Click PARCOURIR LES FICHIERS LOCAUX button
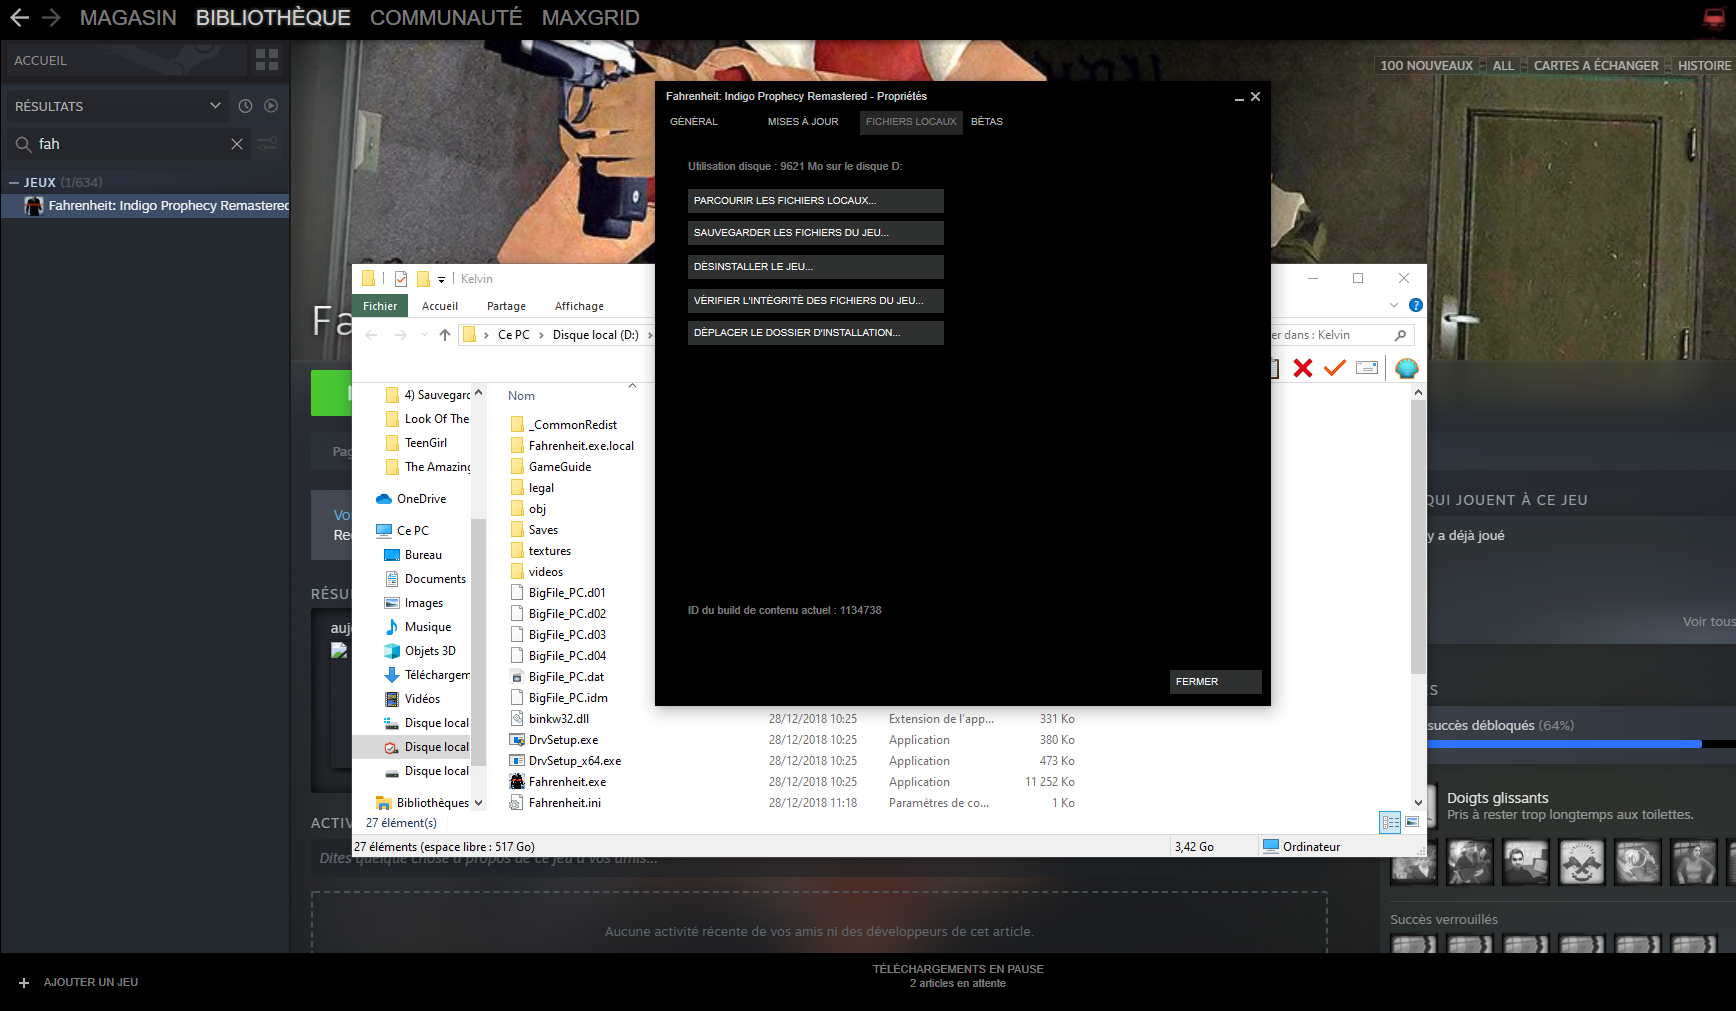The width and height of the screenshot is (1736, 1011). pos(816,201)
